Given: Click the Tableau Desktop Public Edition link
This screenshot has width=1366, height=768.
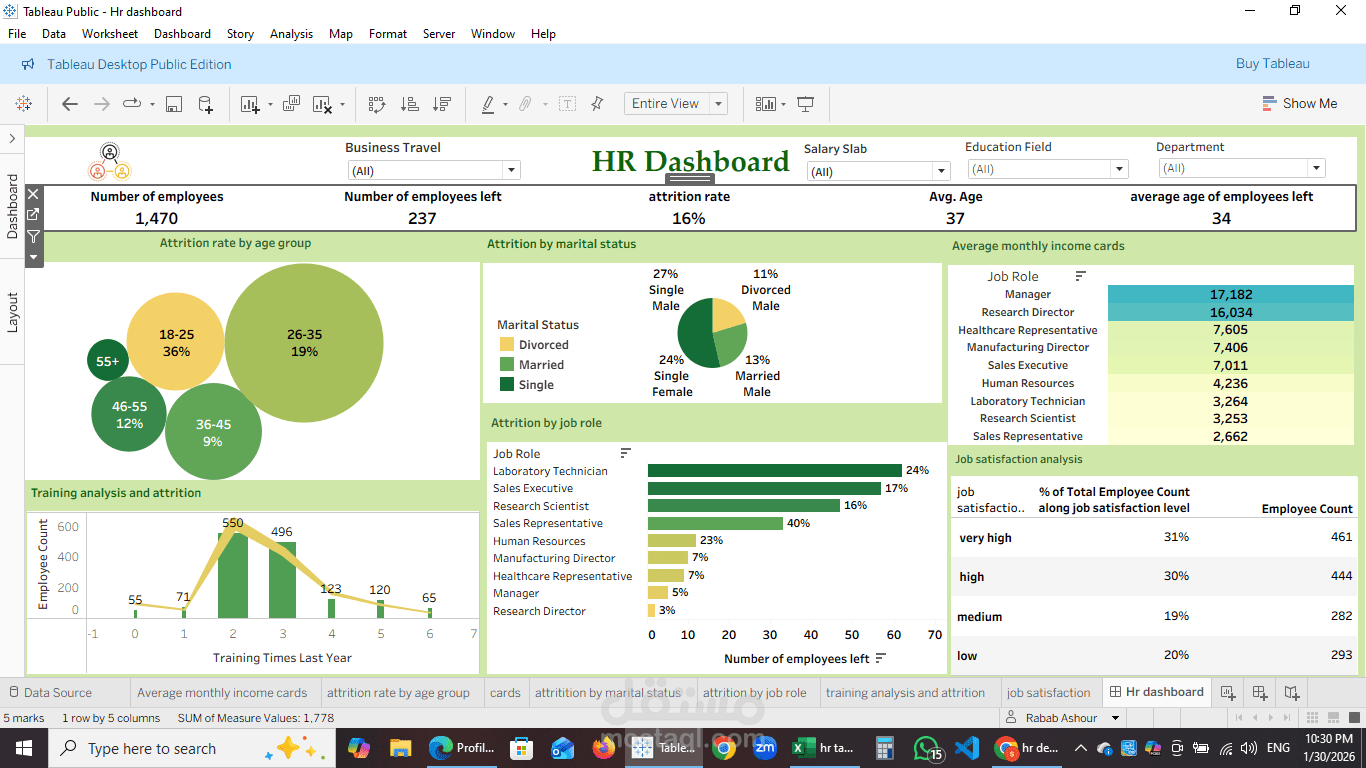Looking at the screenshot, I should click(x=139, y=64).
